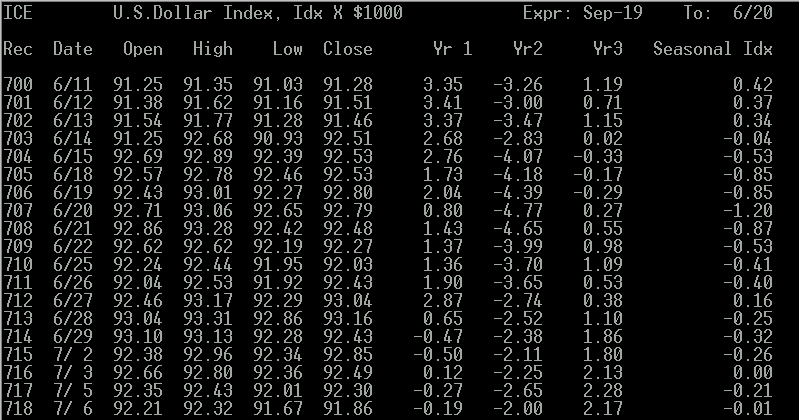
Task: Click the "Close" column header
Action: pyautogui.click(x=348, y=49)
